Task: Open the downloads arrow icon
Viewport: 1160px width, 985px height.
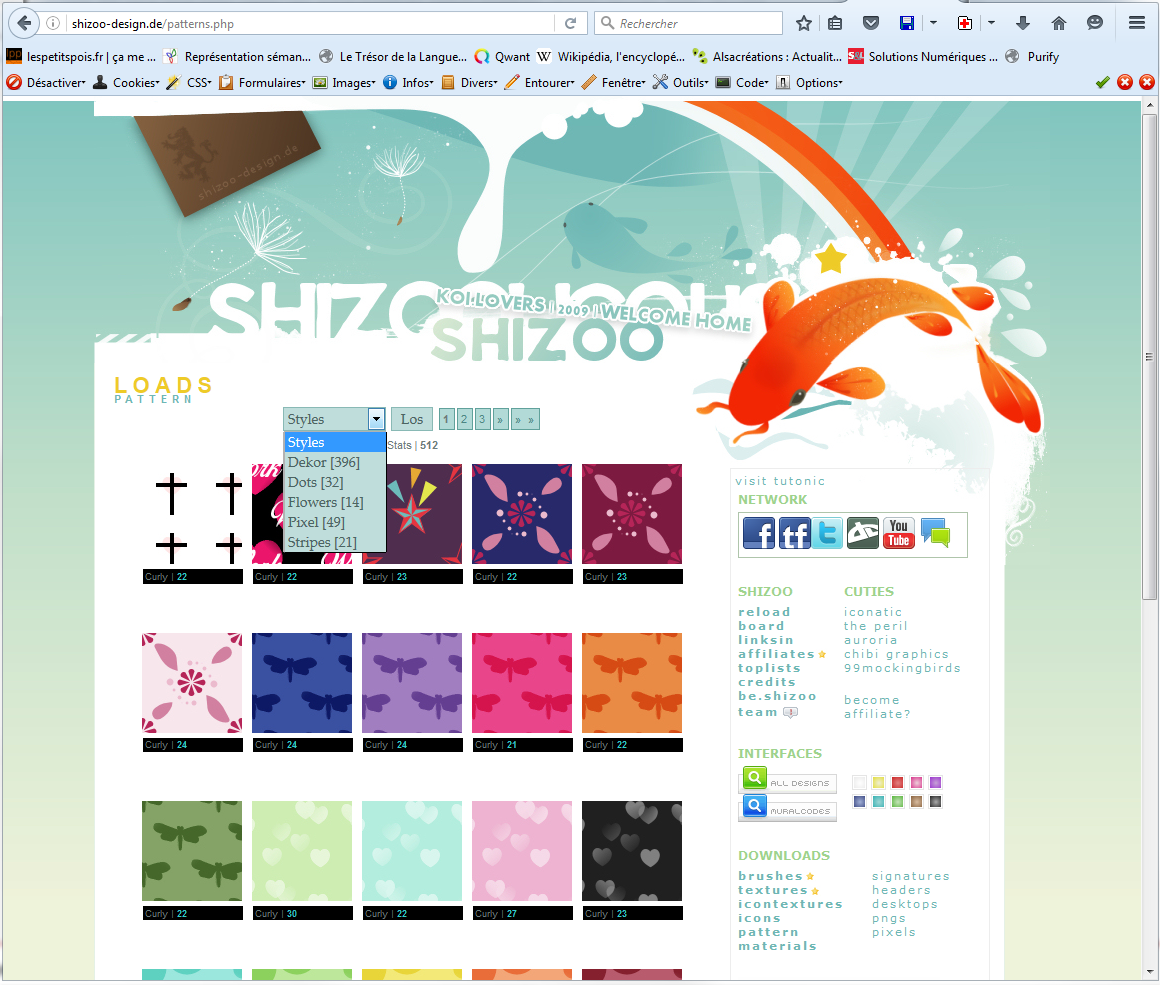Action: coord(1023,24)
